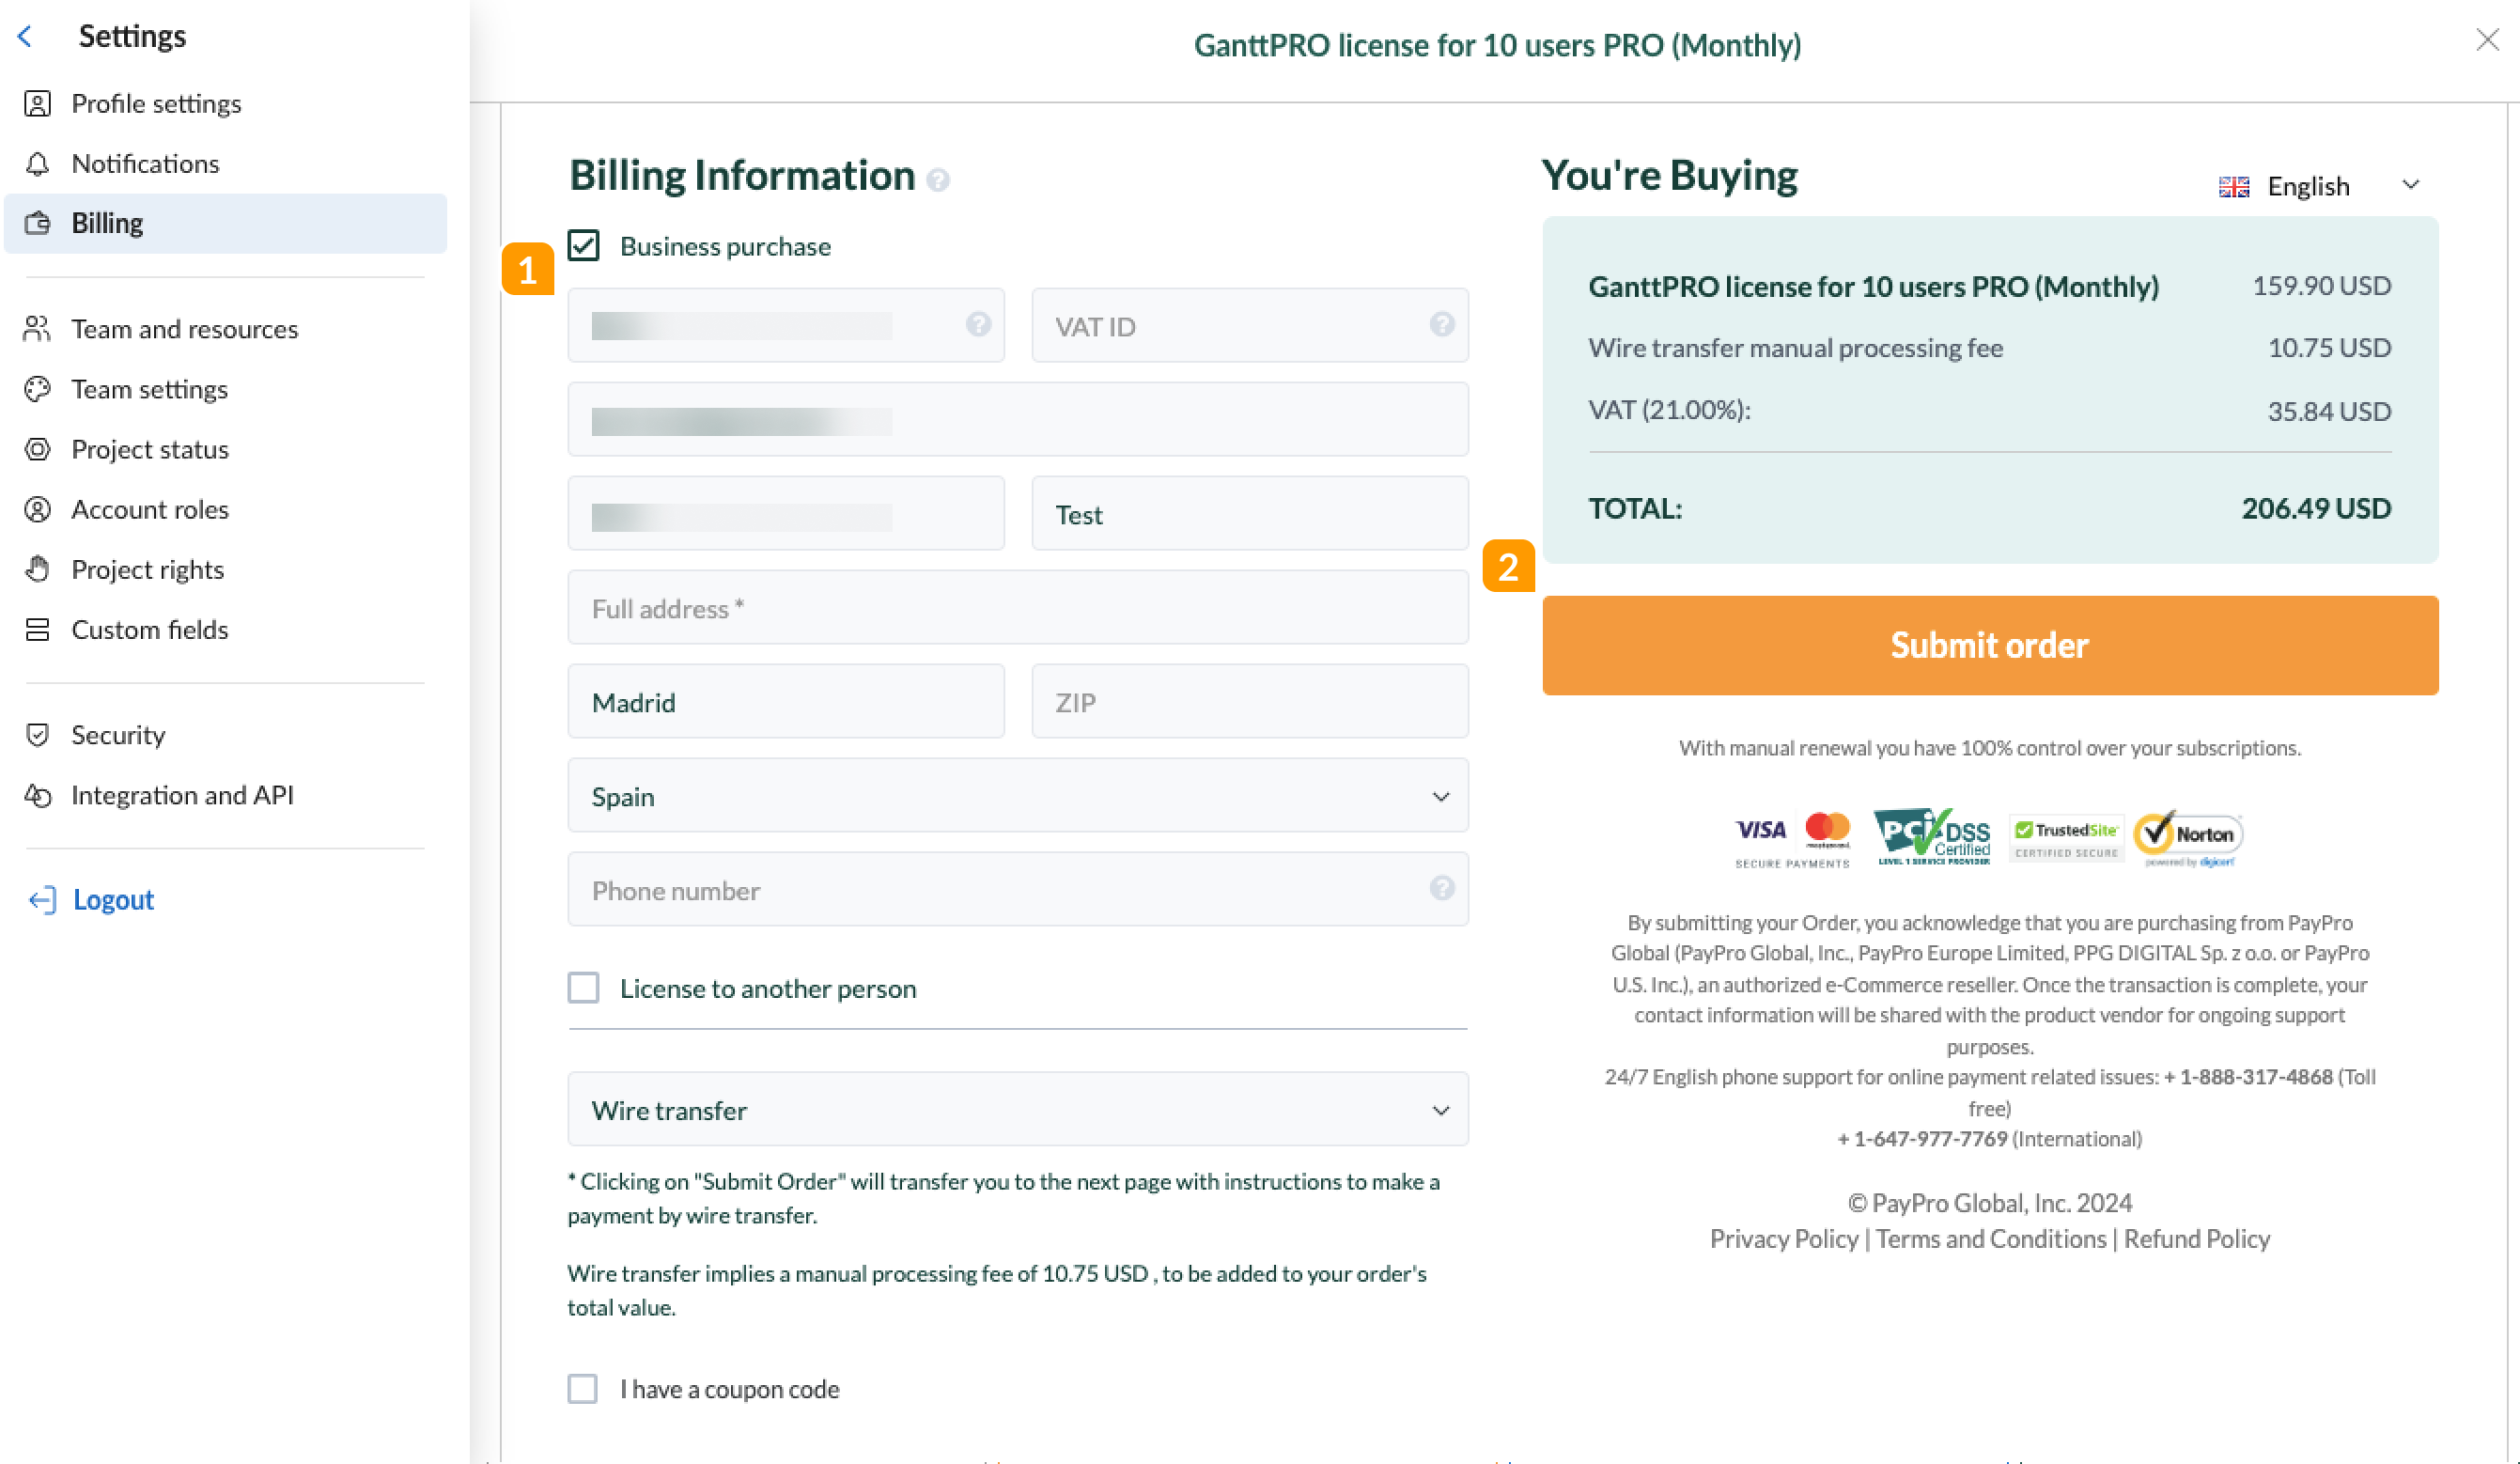Click the Full address input field
Screen dimensions: 2520x1464
pyautogui.click(x=1018, y=607)
